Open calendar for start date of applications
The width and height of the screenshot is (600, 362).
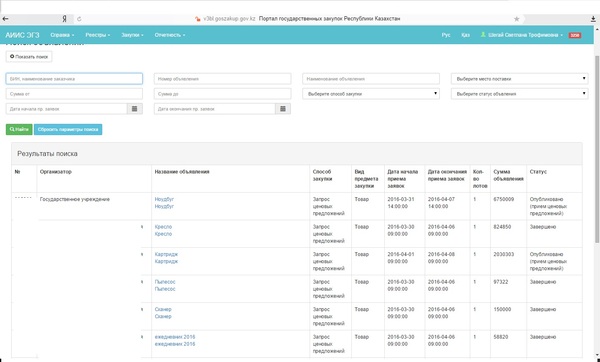coord(134,109)
